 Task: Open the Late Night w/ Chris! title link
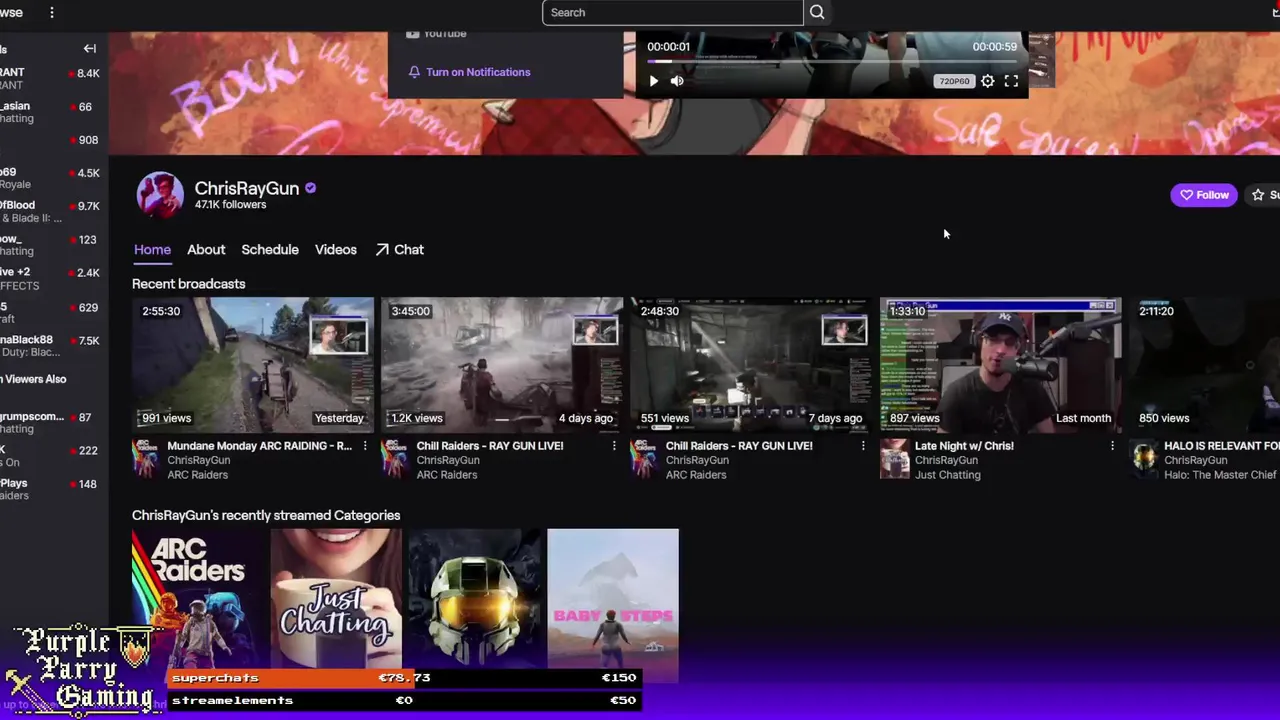(964, 446)
